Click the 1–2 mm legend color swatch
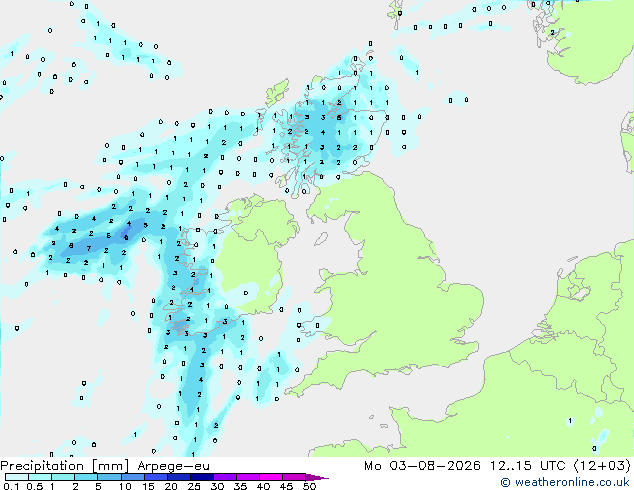 coord(63,477)
